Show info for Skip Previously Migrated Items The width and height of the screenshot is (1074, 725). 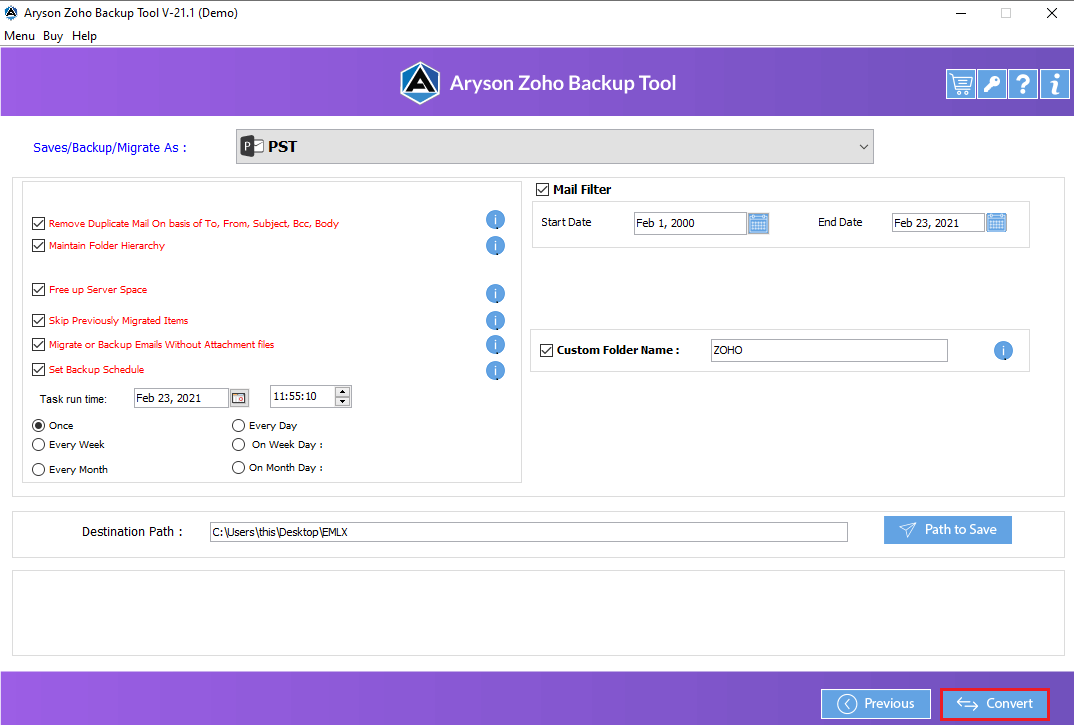pyautogui.click(x=495, y=321)
